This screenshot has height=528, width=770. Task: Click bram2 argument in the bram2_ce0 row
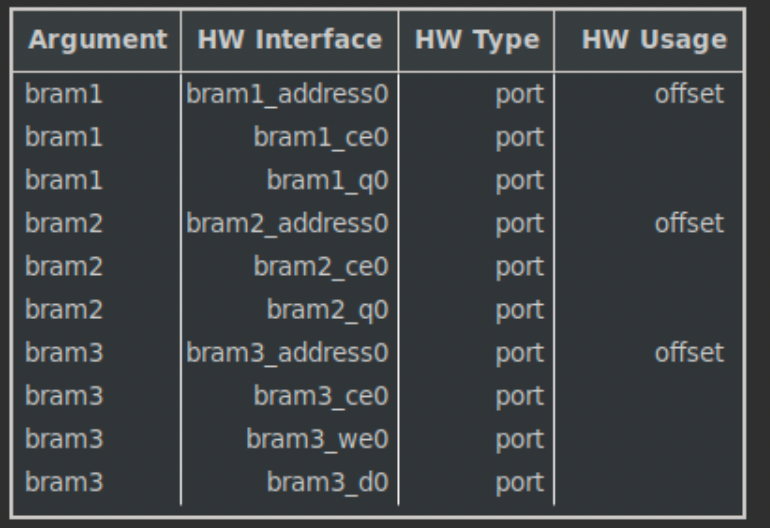(64, 267)
